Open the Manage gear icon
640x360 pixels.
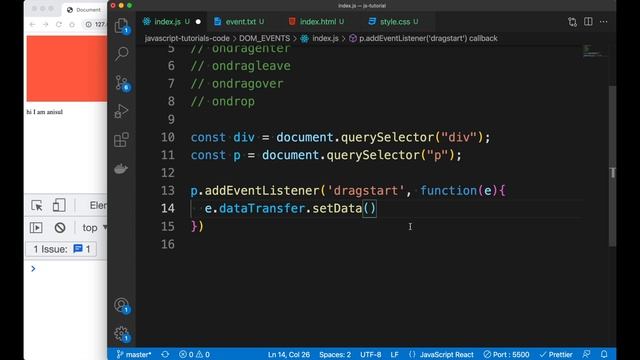point(122,334)
